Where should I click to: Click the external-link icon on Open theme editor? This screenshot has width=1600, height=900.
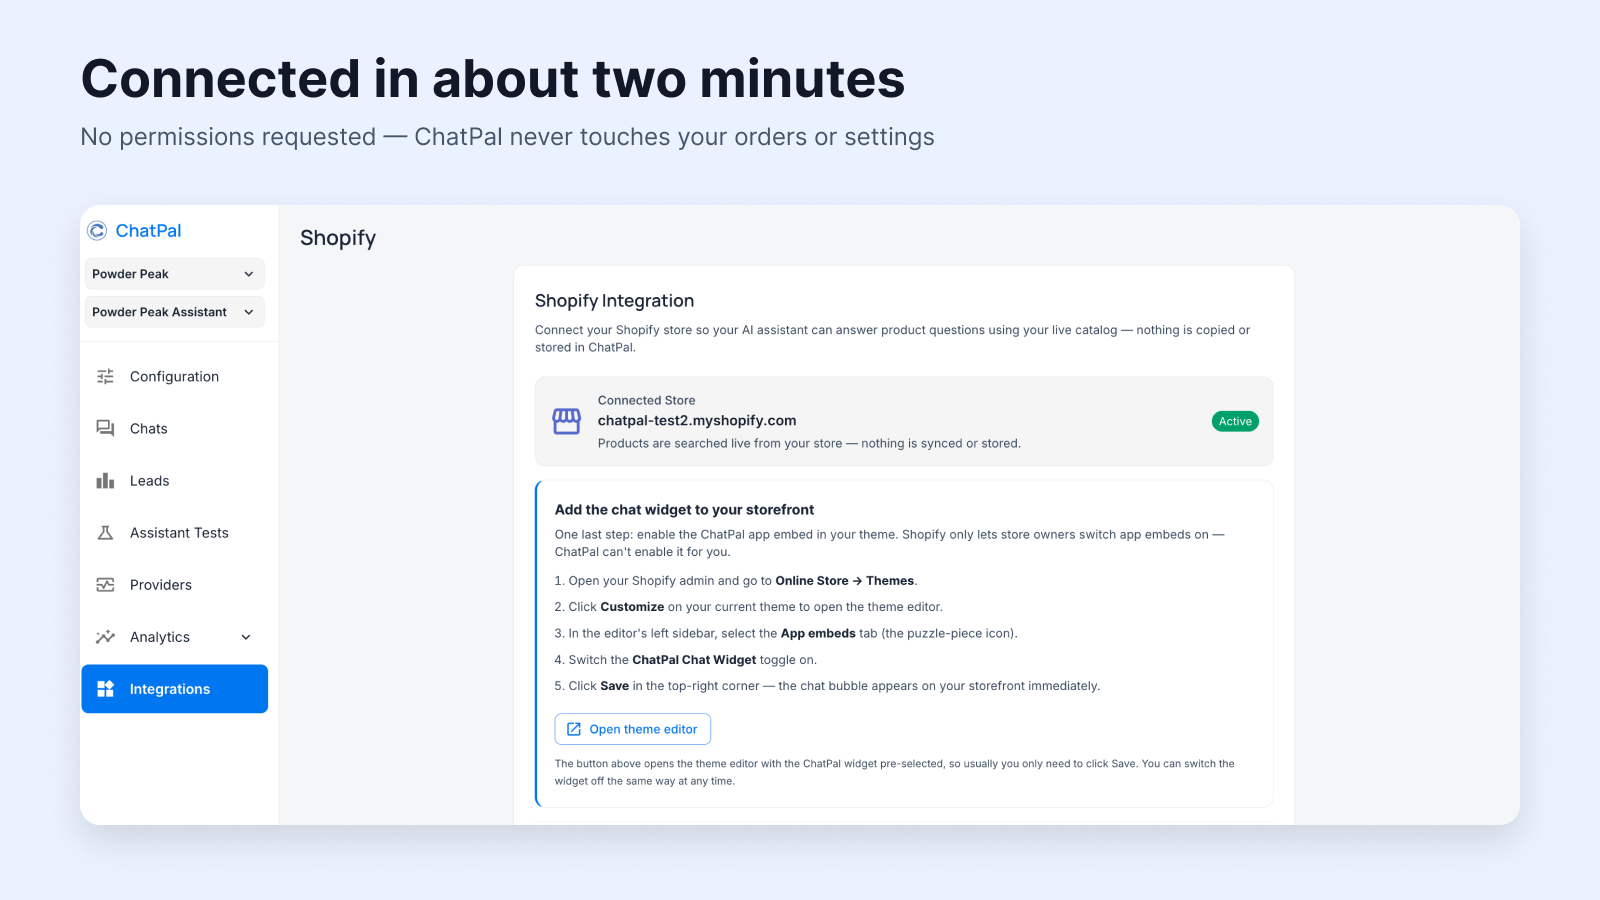tap(574, 729)
